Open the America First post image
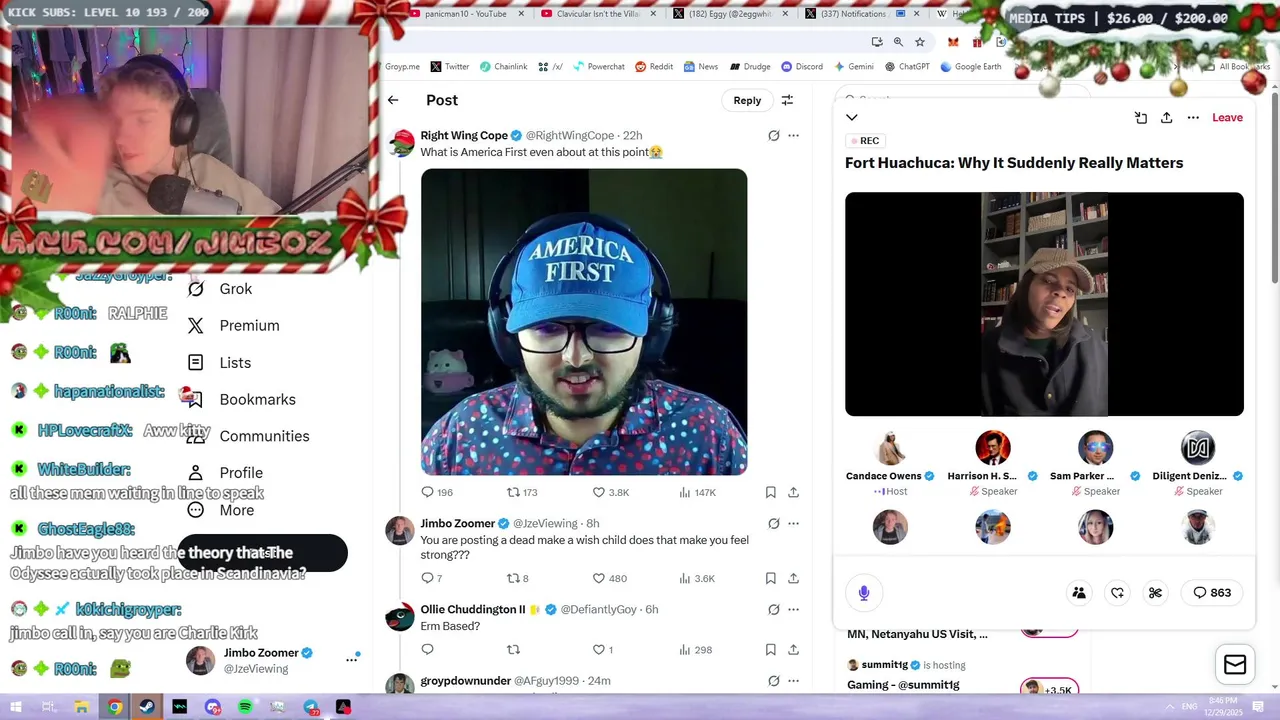The height and width of the screenshot is (720, 1280). pyautogui.click(x=584, y=322)
